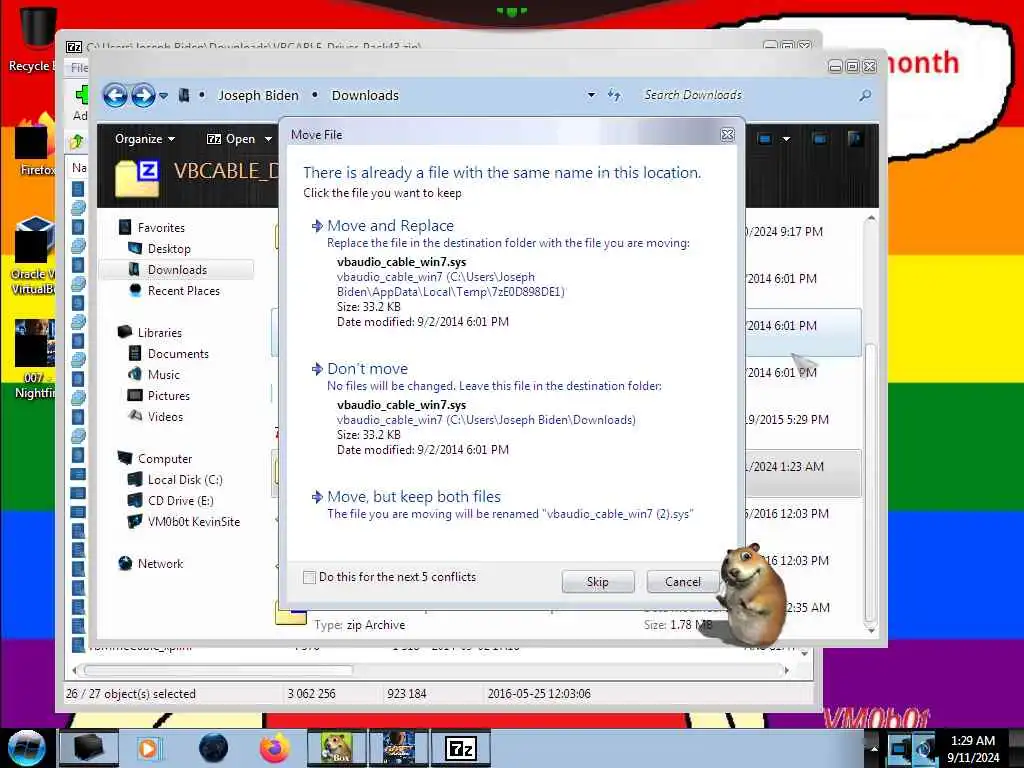Open Videos library in navigation pane
The width and height of the screenshot is (1024, 768).
click(x=165, y=417)
